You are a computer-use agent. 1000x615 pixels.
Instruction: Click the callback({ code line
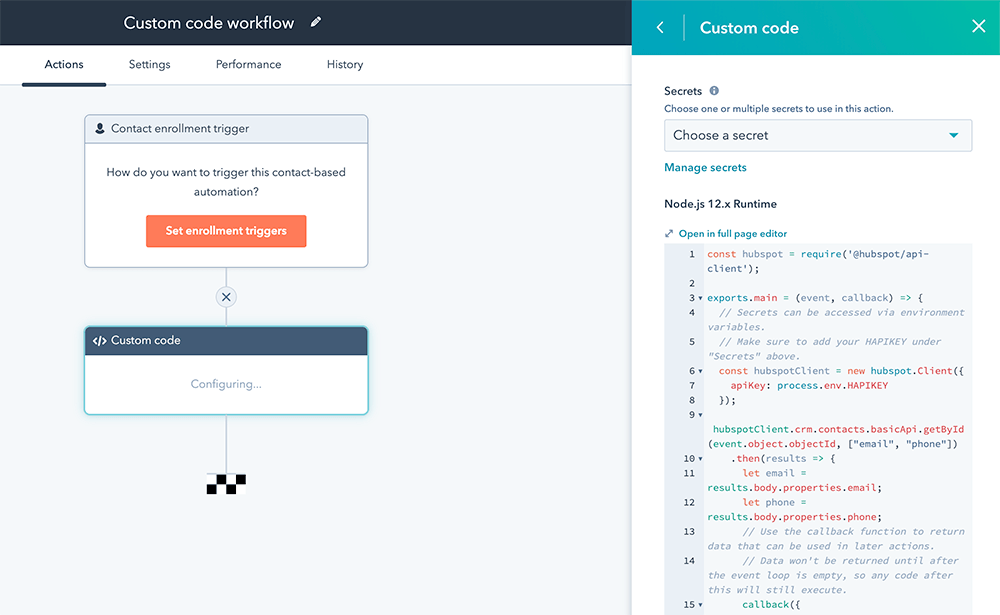click(x=770, y=605)
